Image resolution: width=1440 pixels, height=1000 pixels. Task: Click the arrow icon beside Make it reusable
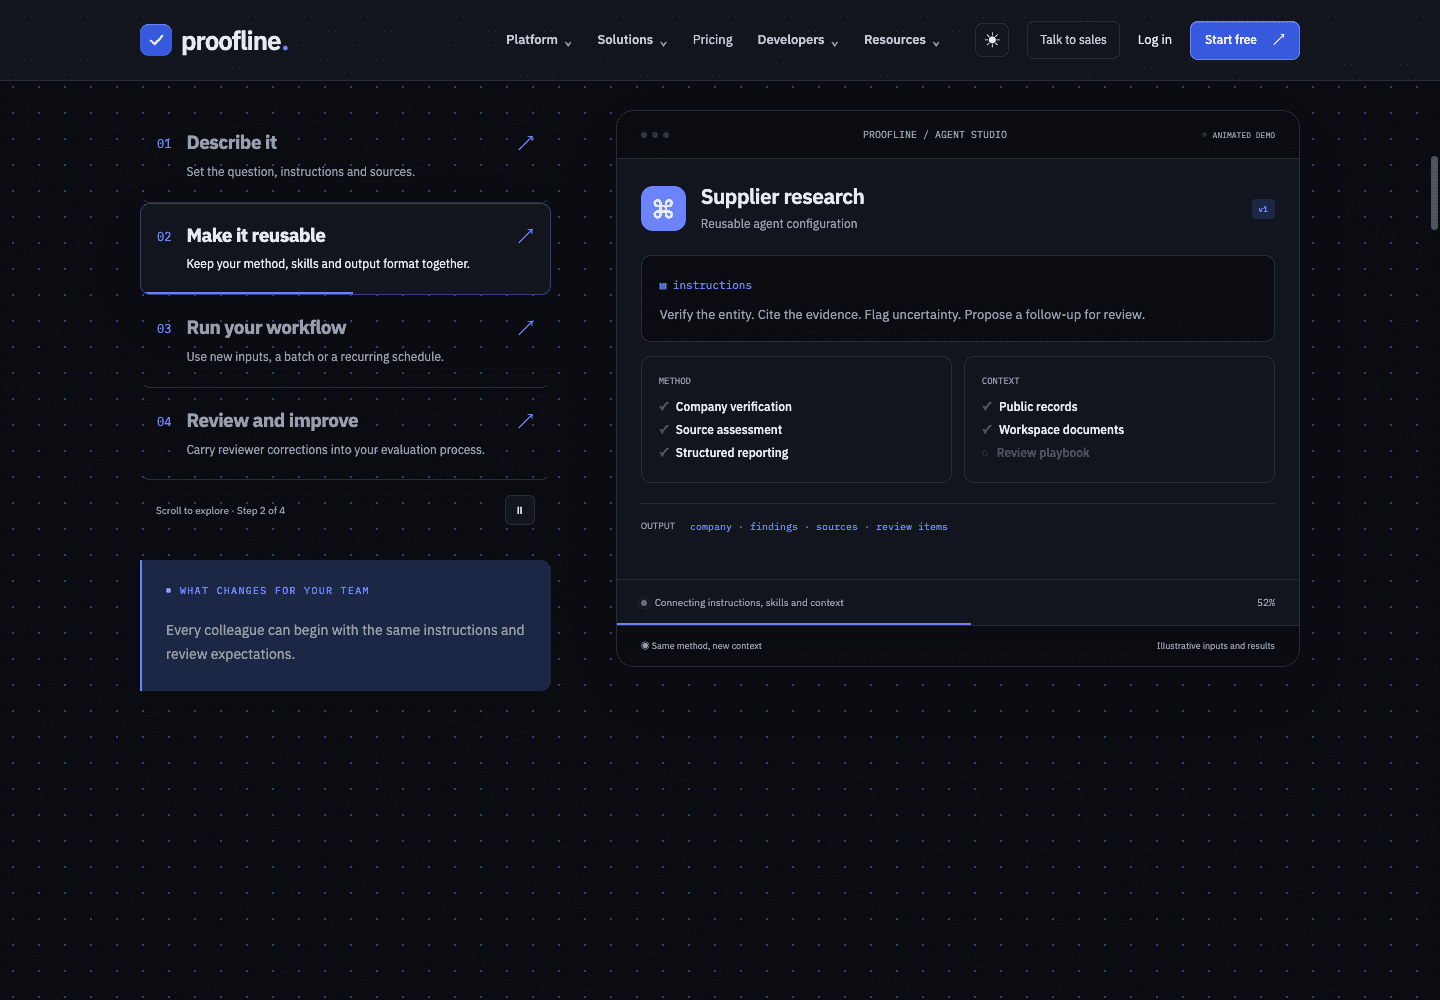point(526,236)
